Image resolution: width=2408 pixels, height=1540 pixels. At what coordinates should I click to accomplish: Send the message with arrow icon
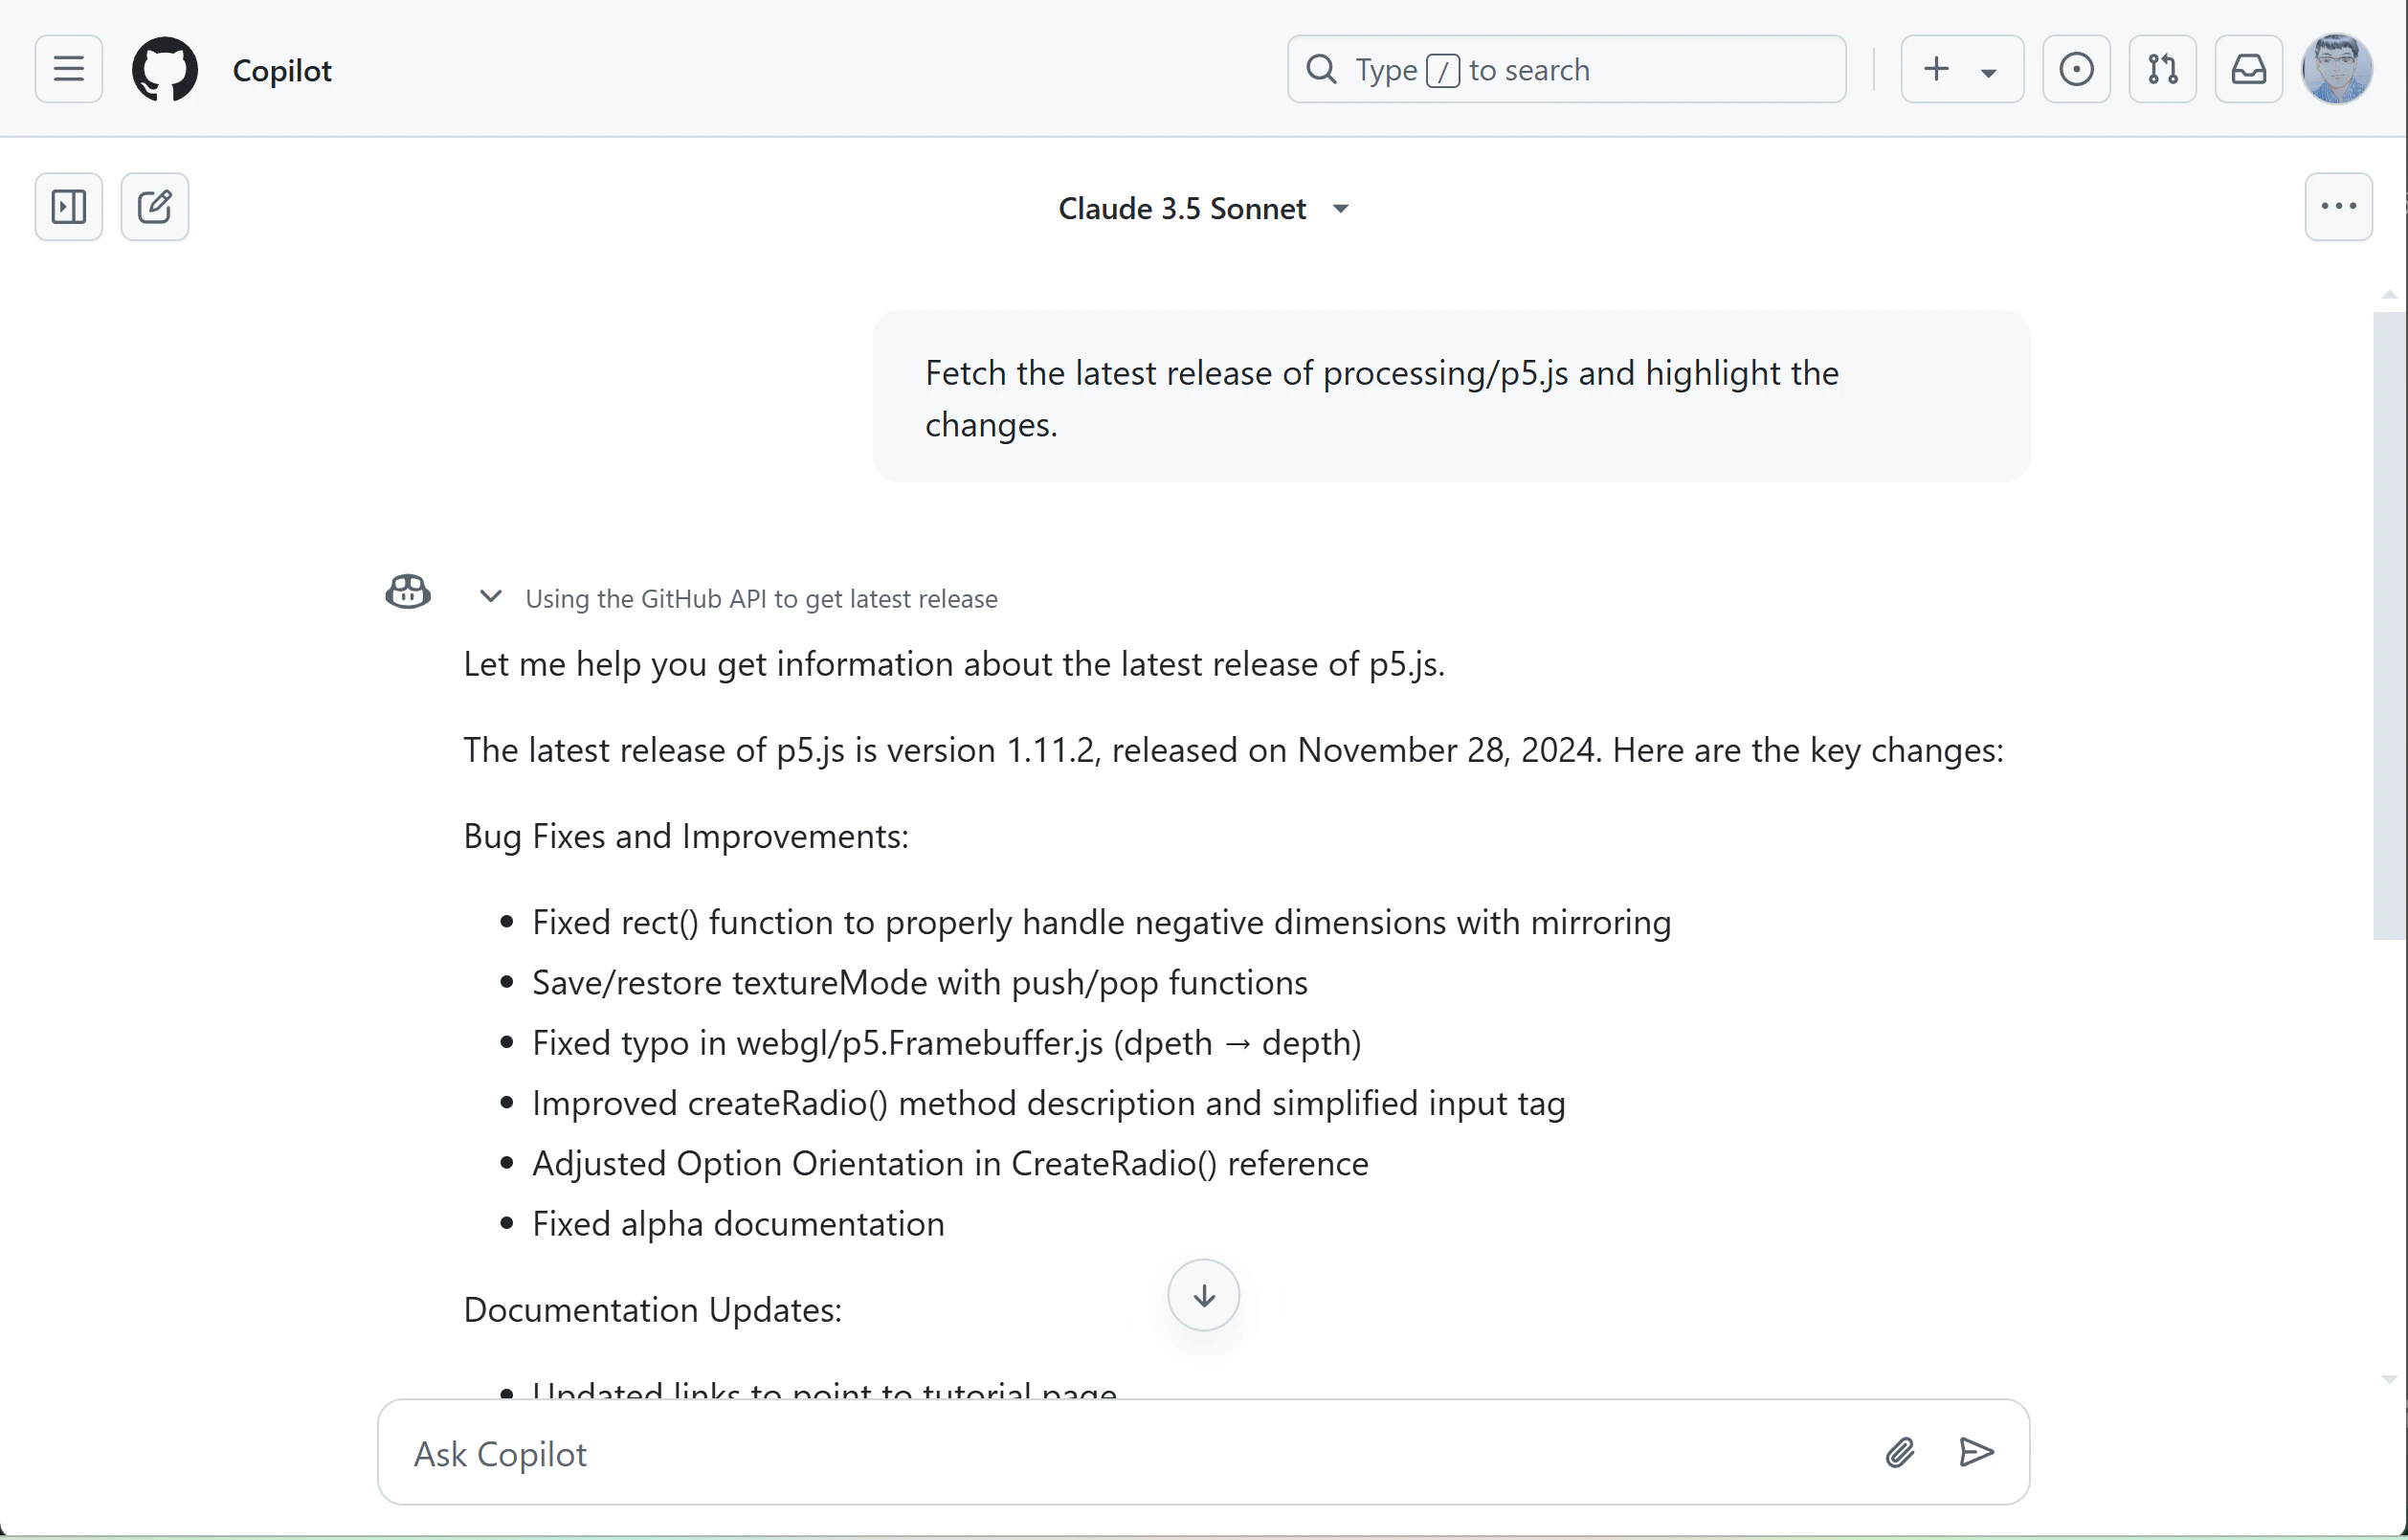tap(1976, 1452)
